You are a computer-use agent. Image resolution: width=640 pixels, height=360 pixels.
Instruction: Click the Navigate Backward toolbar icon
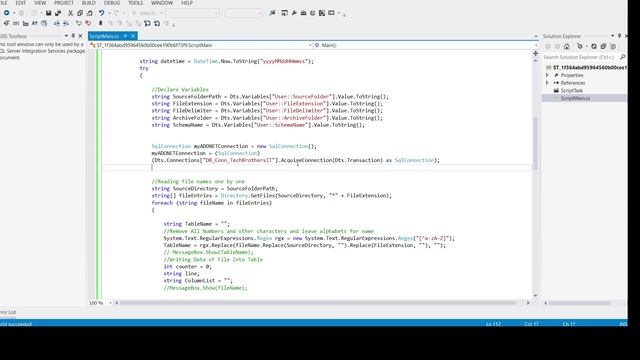7,13
